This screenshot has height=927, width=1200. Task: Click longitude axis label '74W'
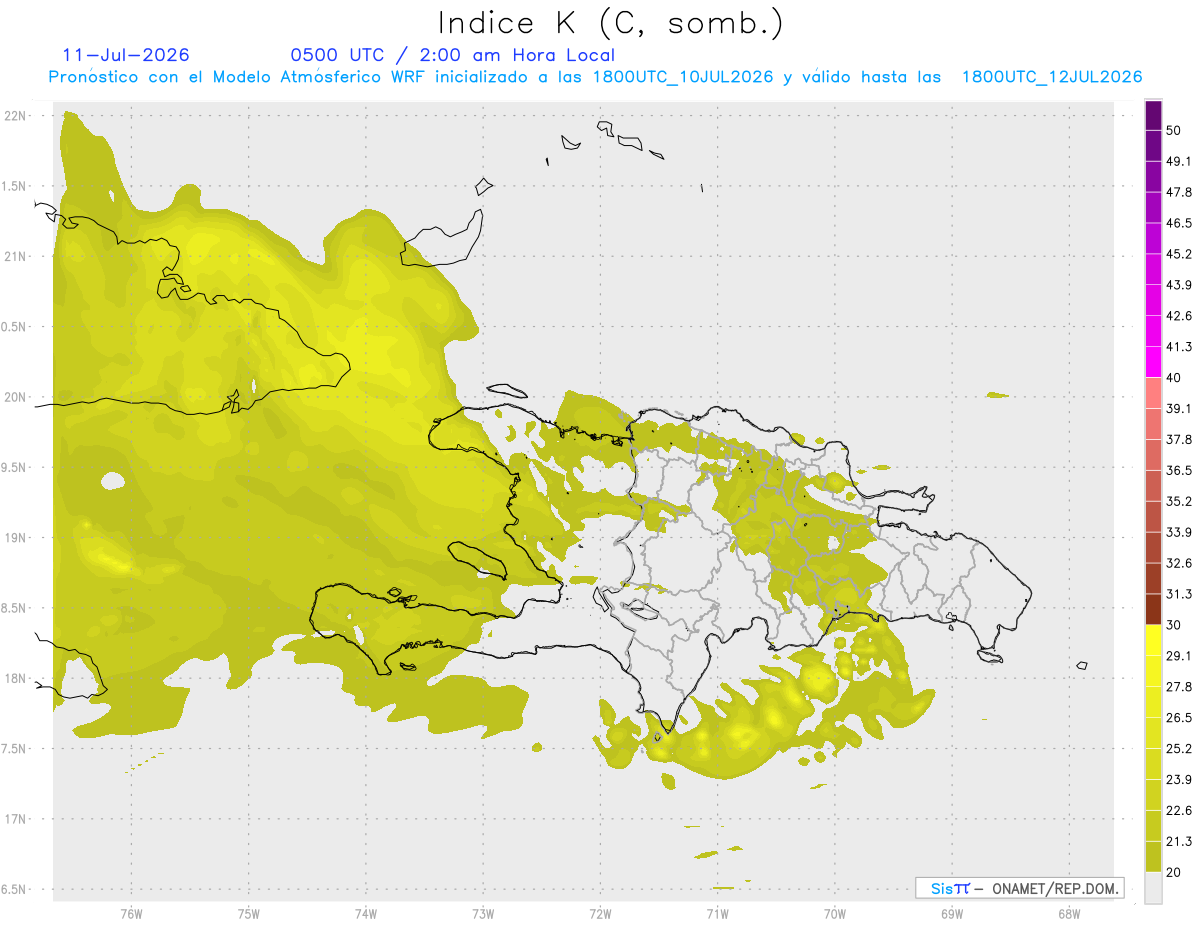[x=366, y=912]
